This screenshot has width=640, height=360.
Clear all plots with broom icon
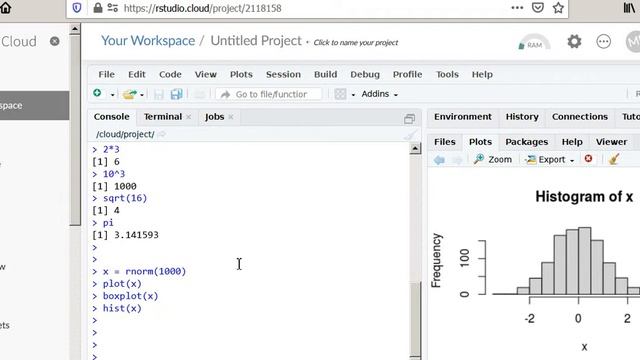pyautogui.click(x=614, y=159)
